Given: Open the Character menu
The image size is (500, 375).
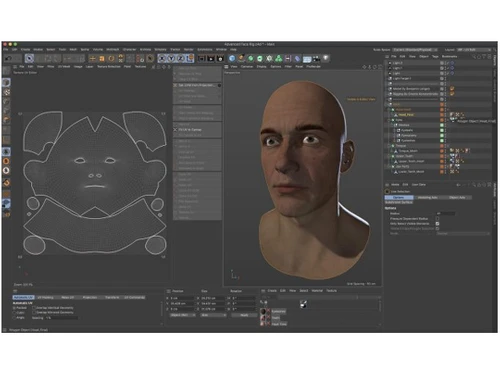Looking at the screenshot, I should pyautogui.click(x=129, y=50).
